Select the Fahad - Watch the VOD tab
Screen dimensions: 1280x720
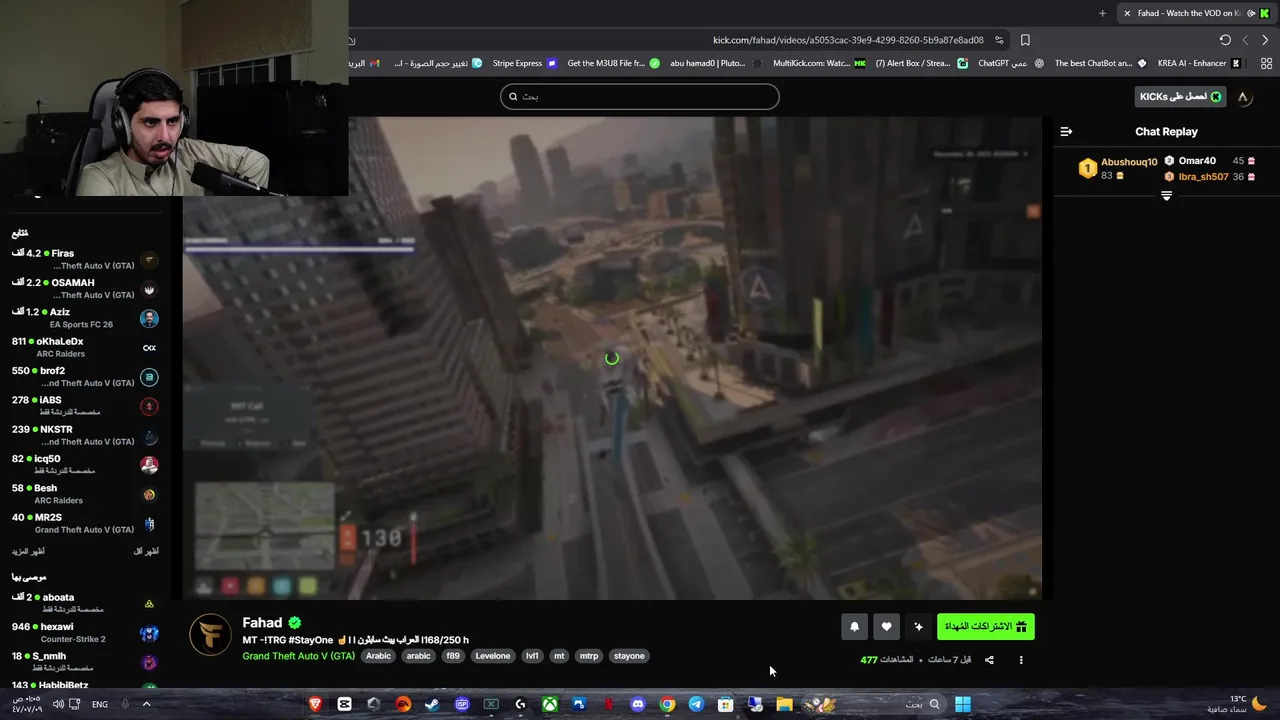(x=1195, y=13)
